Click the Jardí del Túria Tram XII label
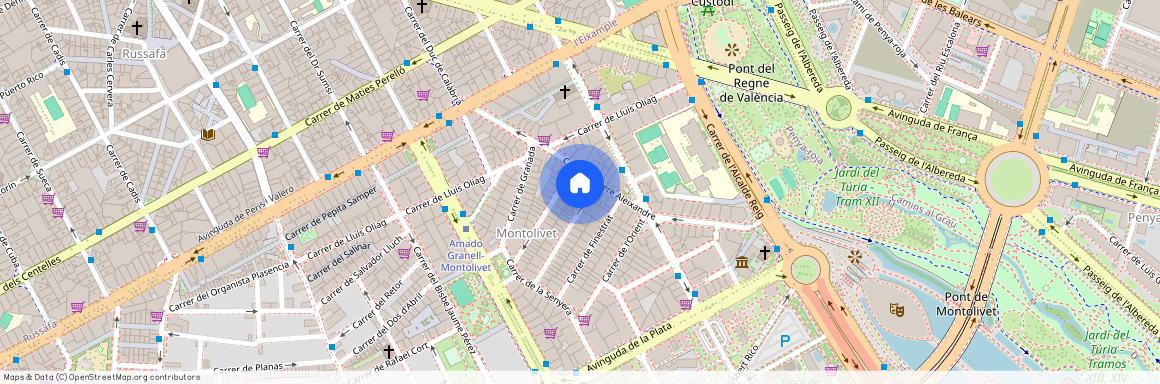This screenshot has height=384, width=1160. click(x=857, y=186)
